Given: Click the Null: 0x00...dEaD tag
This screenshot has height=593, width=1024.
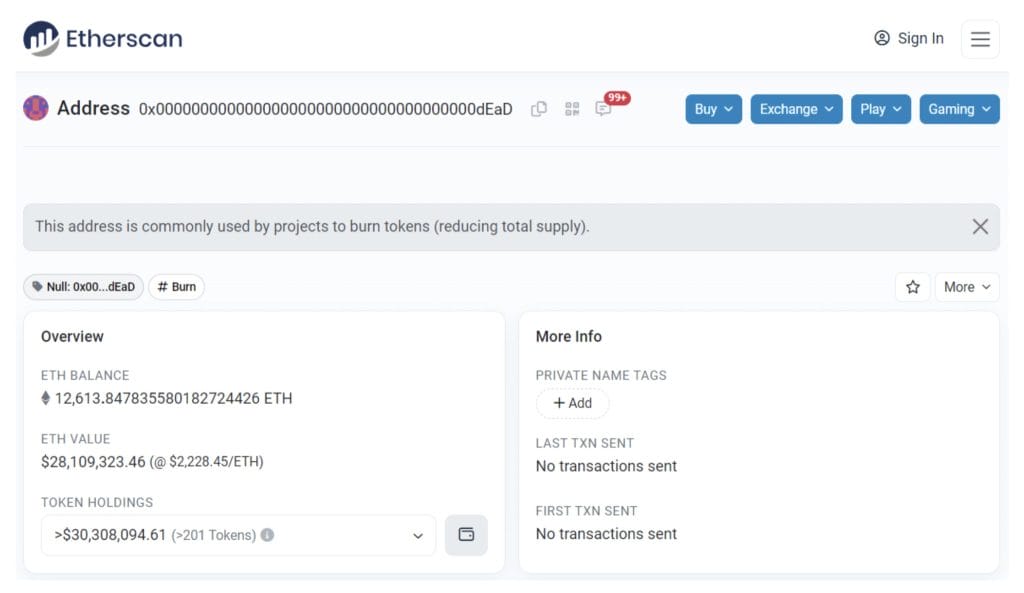Looking at the screenshot, I should tap(84, 287).
